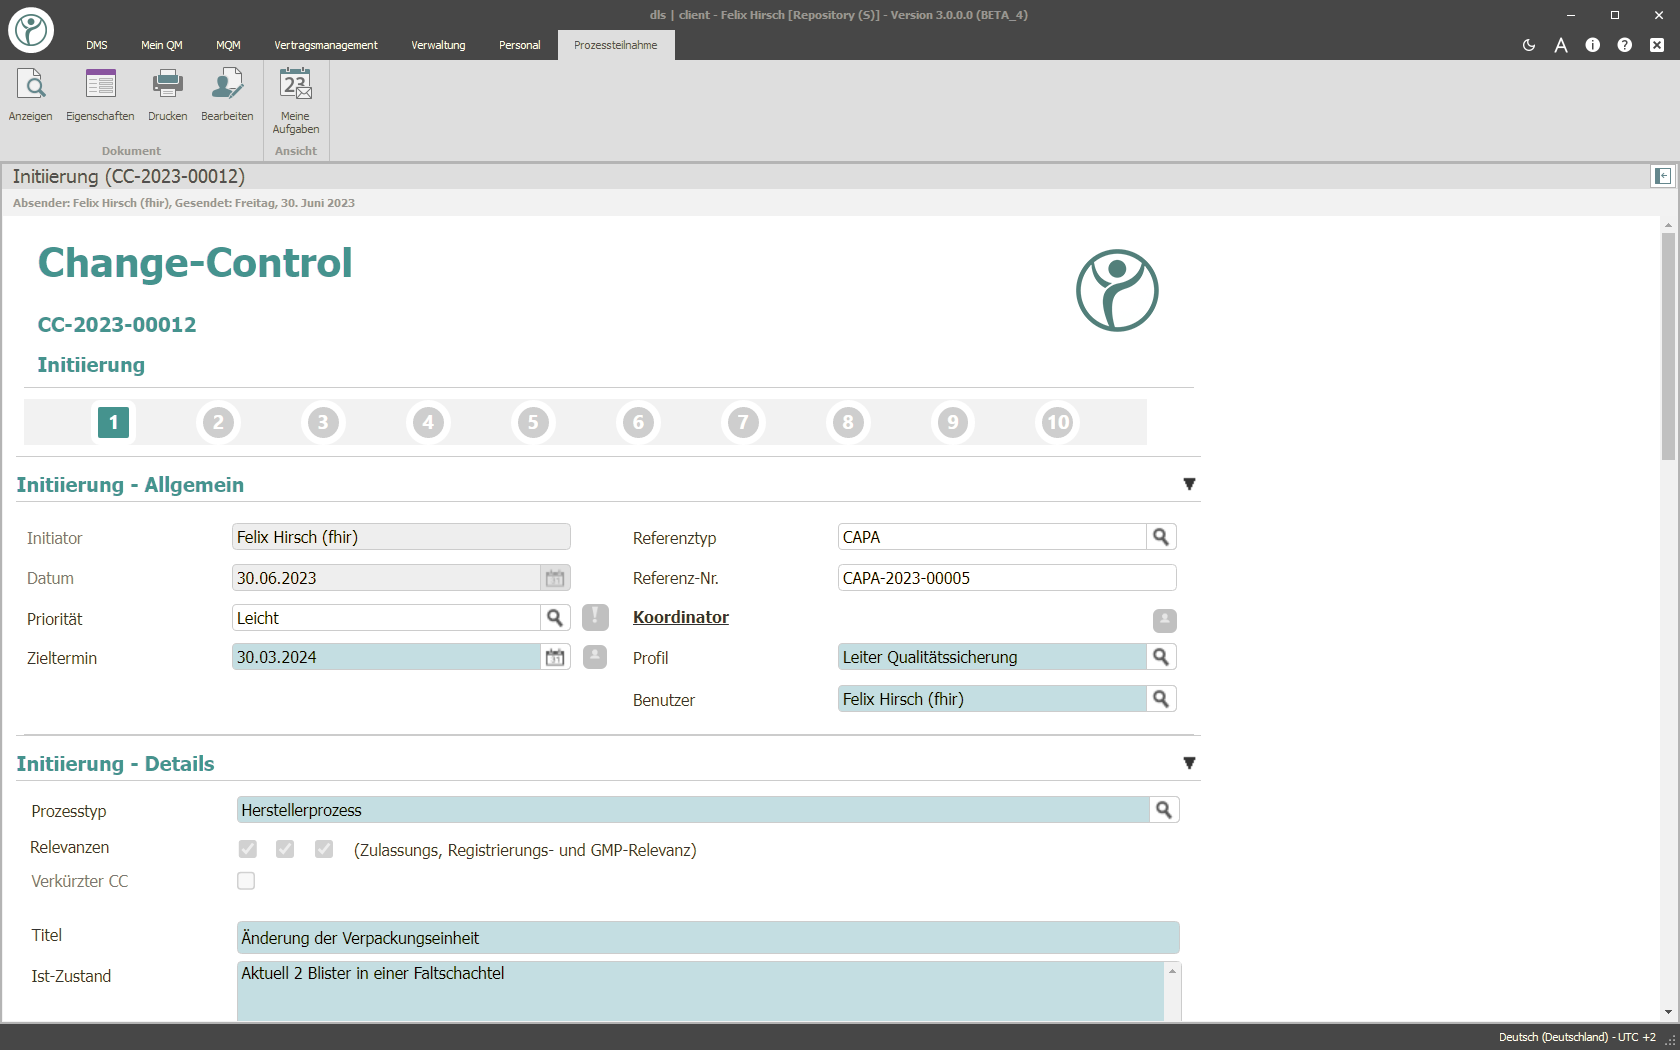
Task: Uncheck the GMP-Relevanz checkbox
Action: click(x=323, y=848)
